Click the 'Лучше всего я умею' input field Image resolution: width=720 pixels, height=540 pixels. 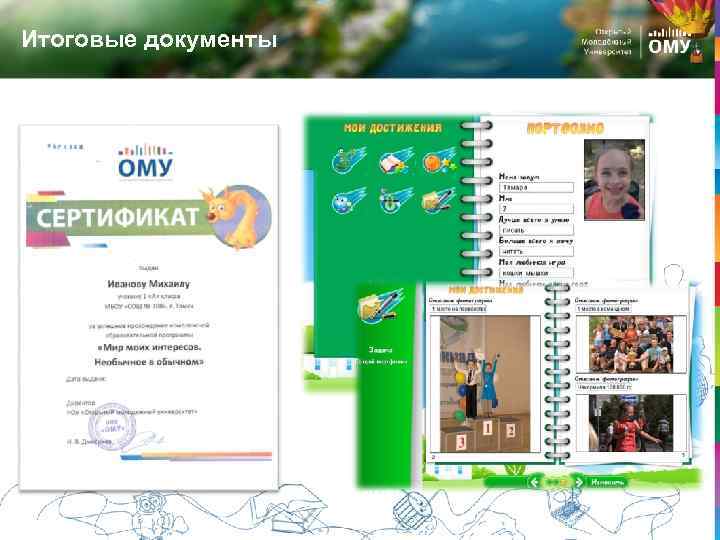coord(536,230)
